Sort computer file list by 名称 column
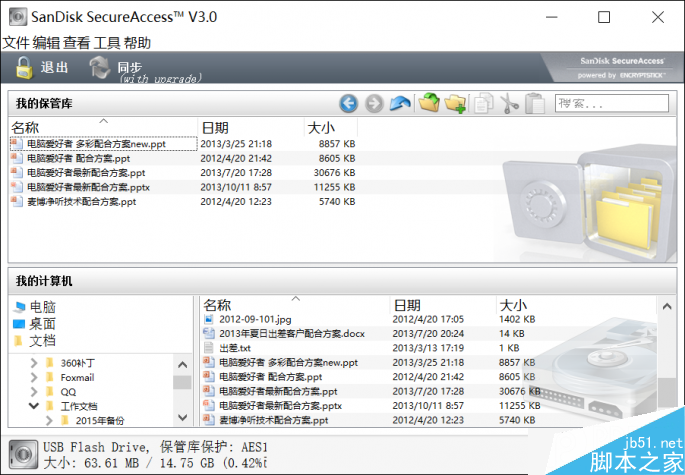The image size is (685, 475). [295, 305]
